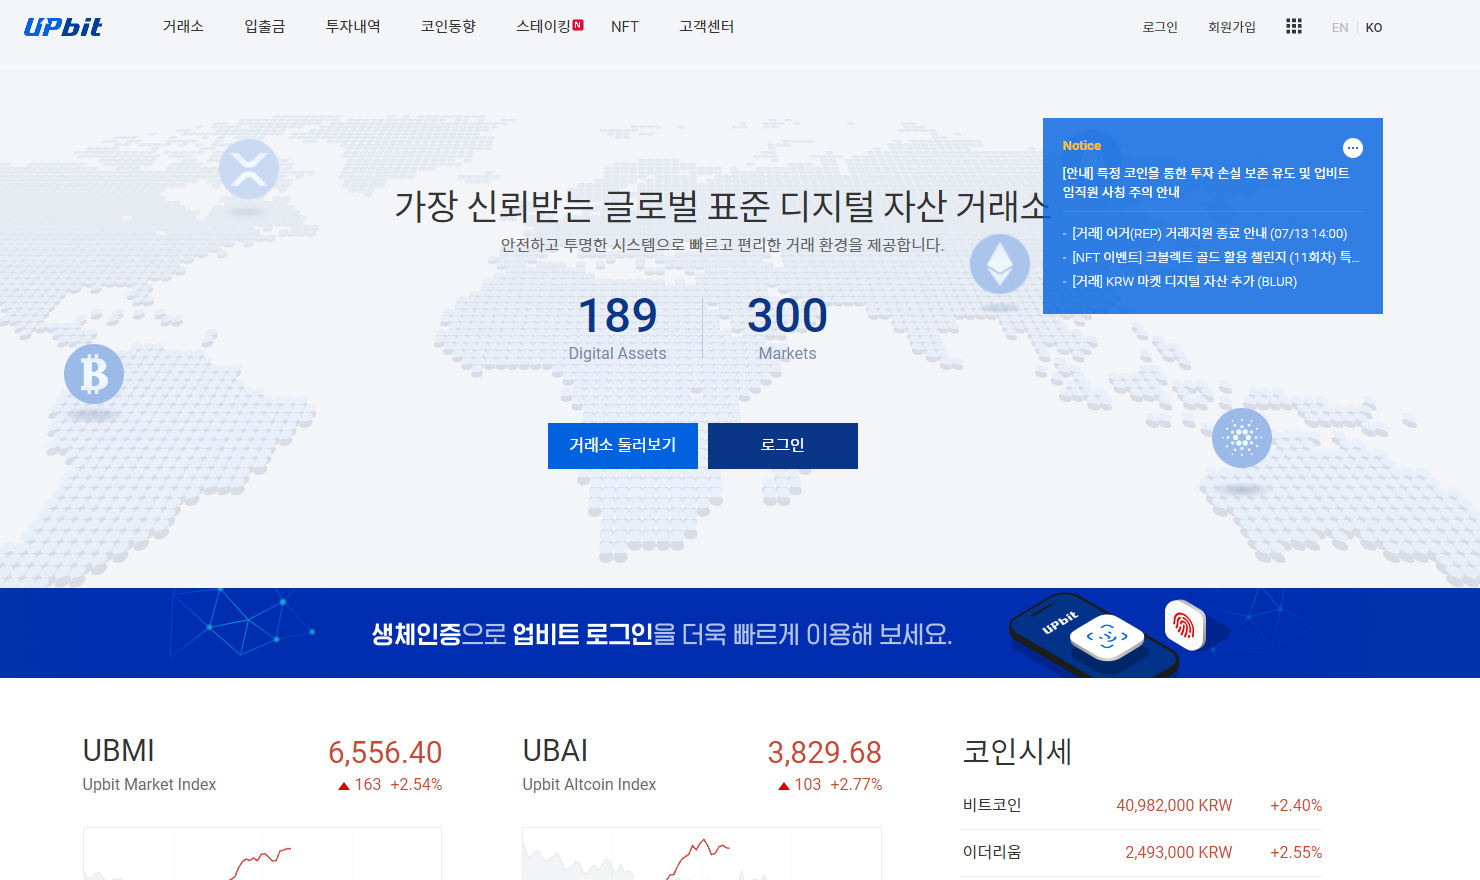Click the dark blue 로그인 button
The height and width of the screenshot is (880, 1480).
783,446
